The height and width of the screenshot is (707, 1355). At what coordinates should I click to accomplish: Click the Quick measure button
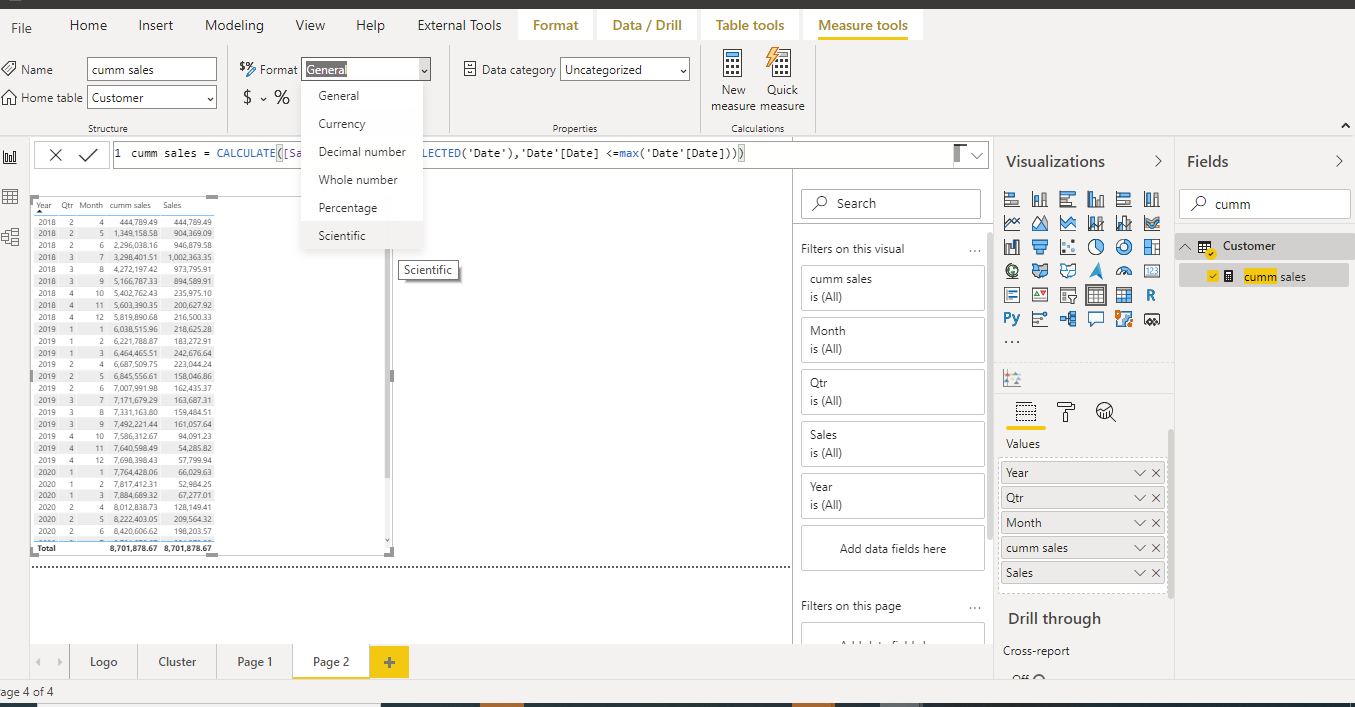[x=782, y=80]
